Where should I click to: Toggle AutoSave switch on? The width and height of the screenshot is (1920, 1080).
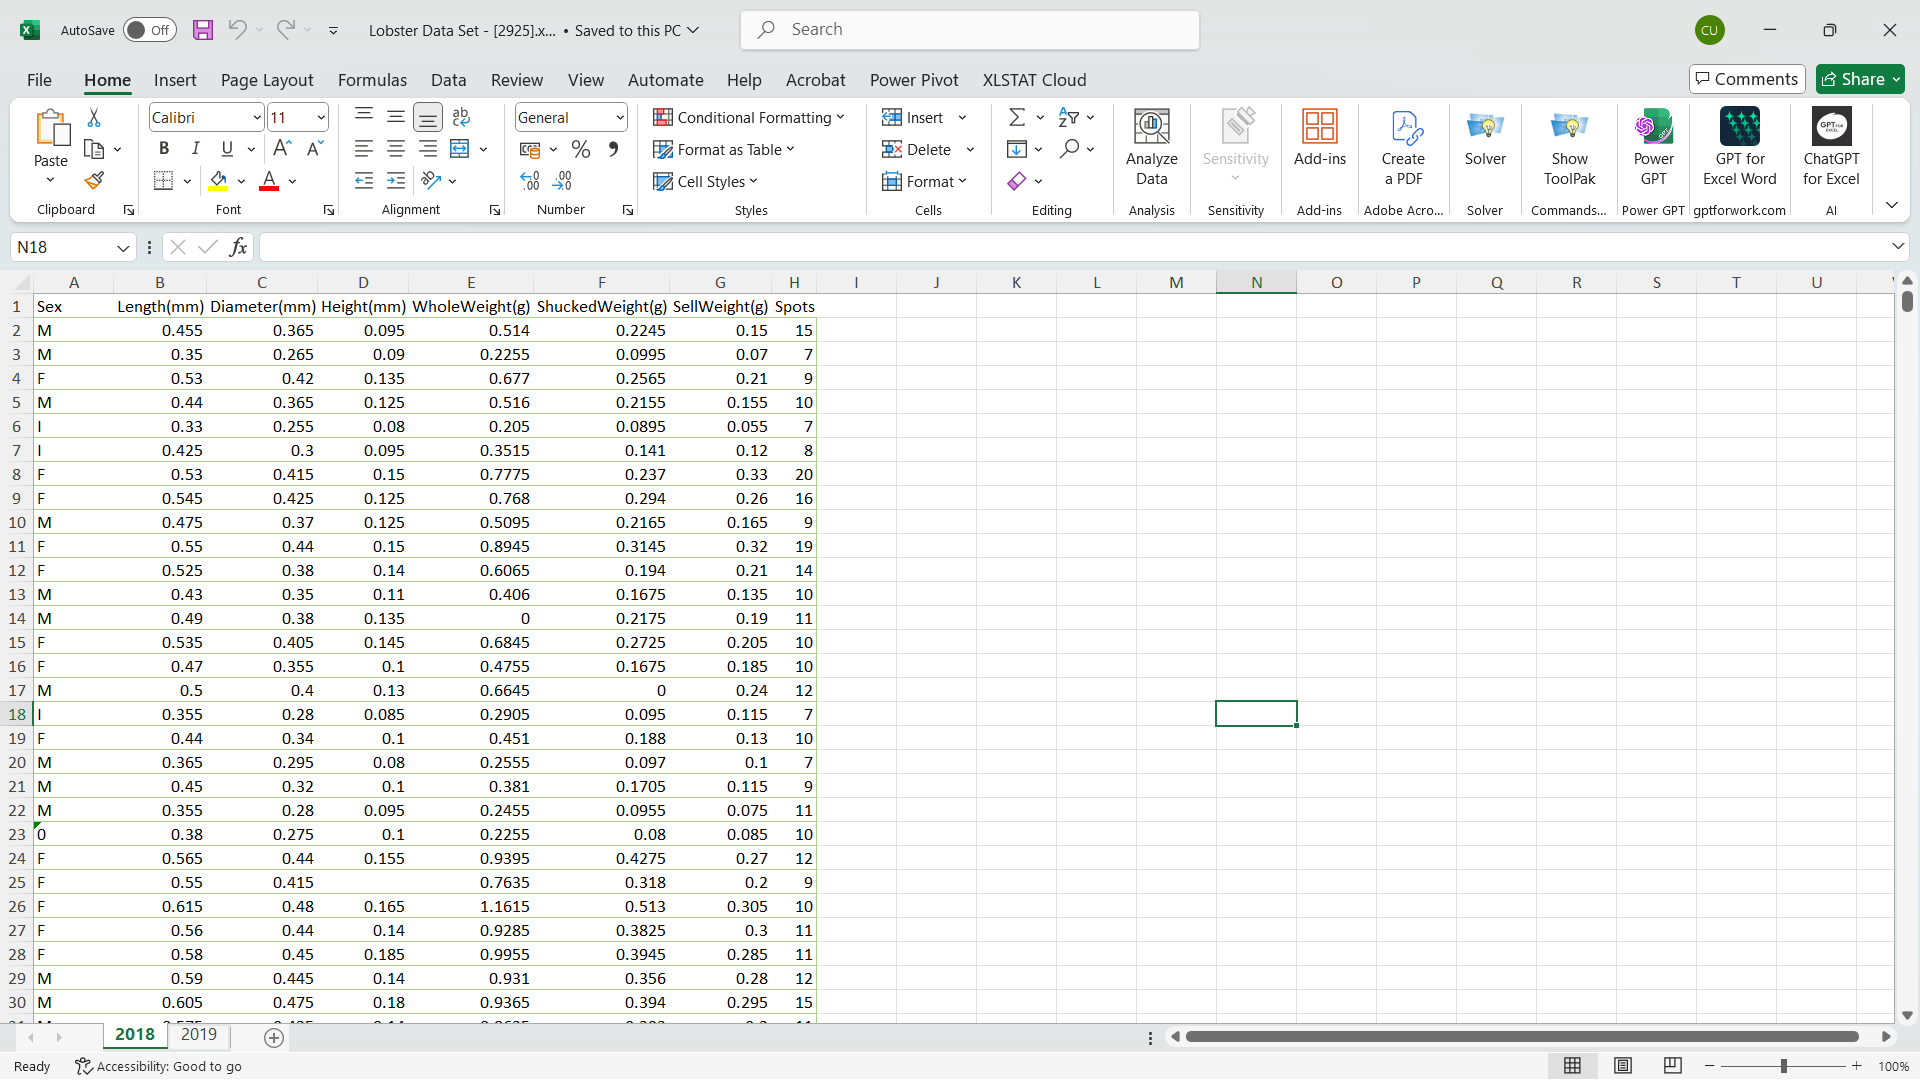(x=149, y=30)
